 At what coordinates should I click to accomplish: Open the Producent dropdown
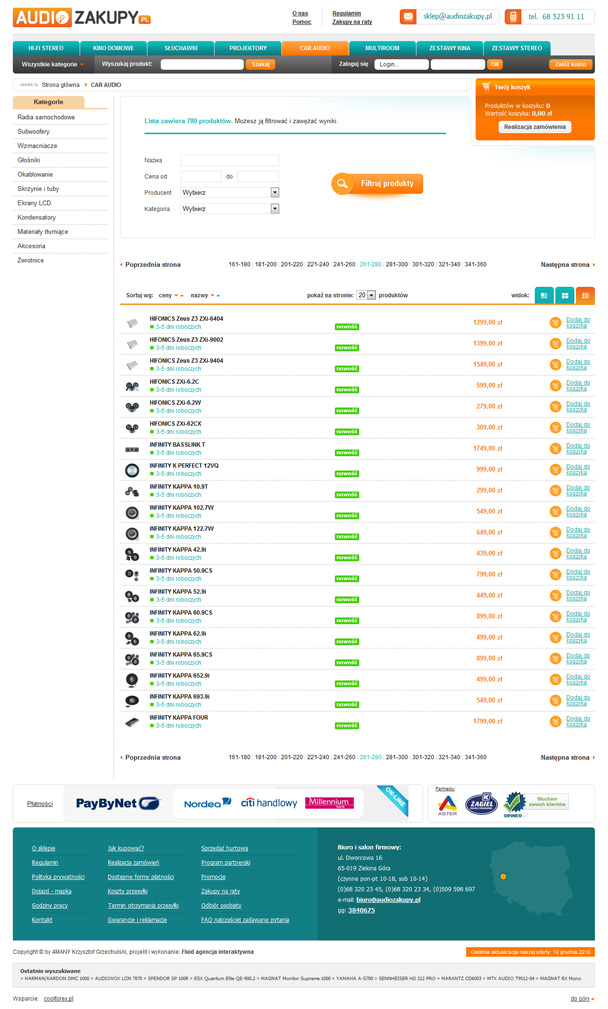[230, 192]
